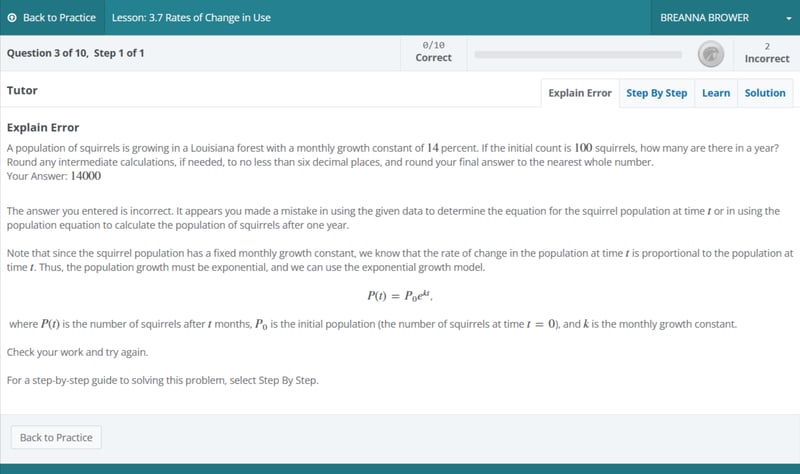
Task: View the Solution tab
Action: tap(765, 93)
